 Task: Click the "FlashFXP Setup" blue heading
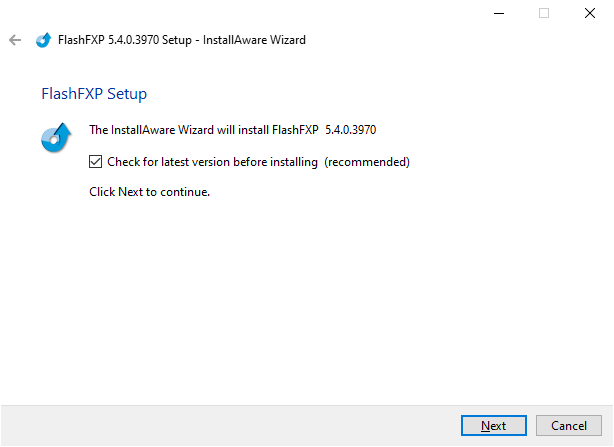coord(94,94)
